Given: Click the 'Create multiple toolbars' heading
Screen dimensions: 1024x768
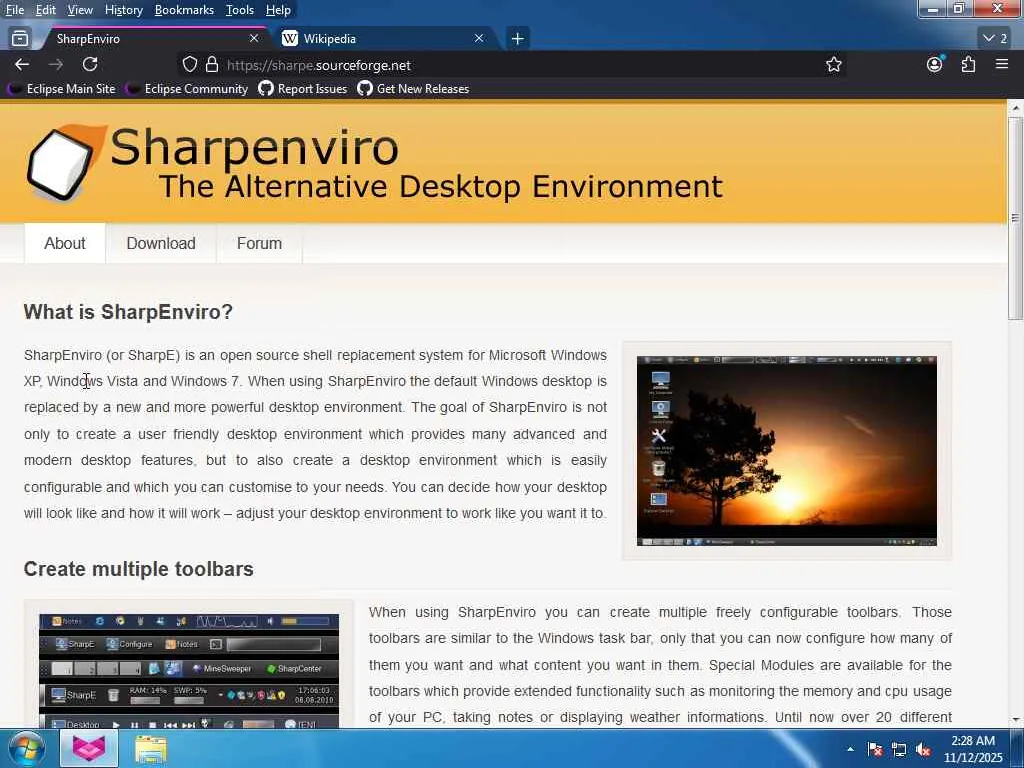Looking at the screenshot, I should [x=138, y=569].
